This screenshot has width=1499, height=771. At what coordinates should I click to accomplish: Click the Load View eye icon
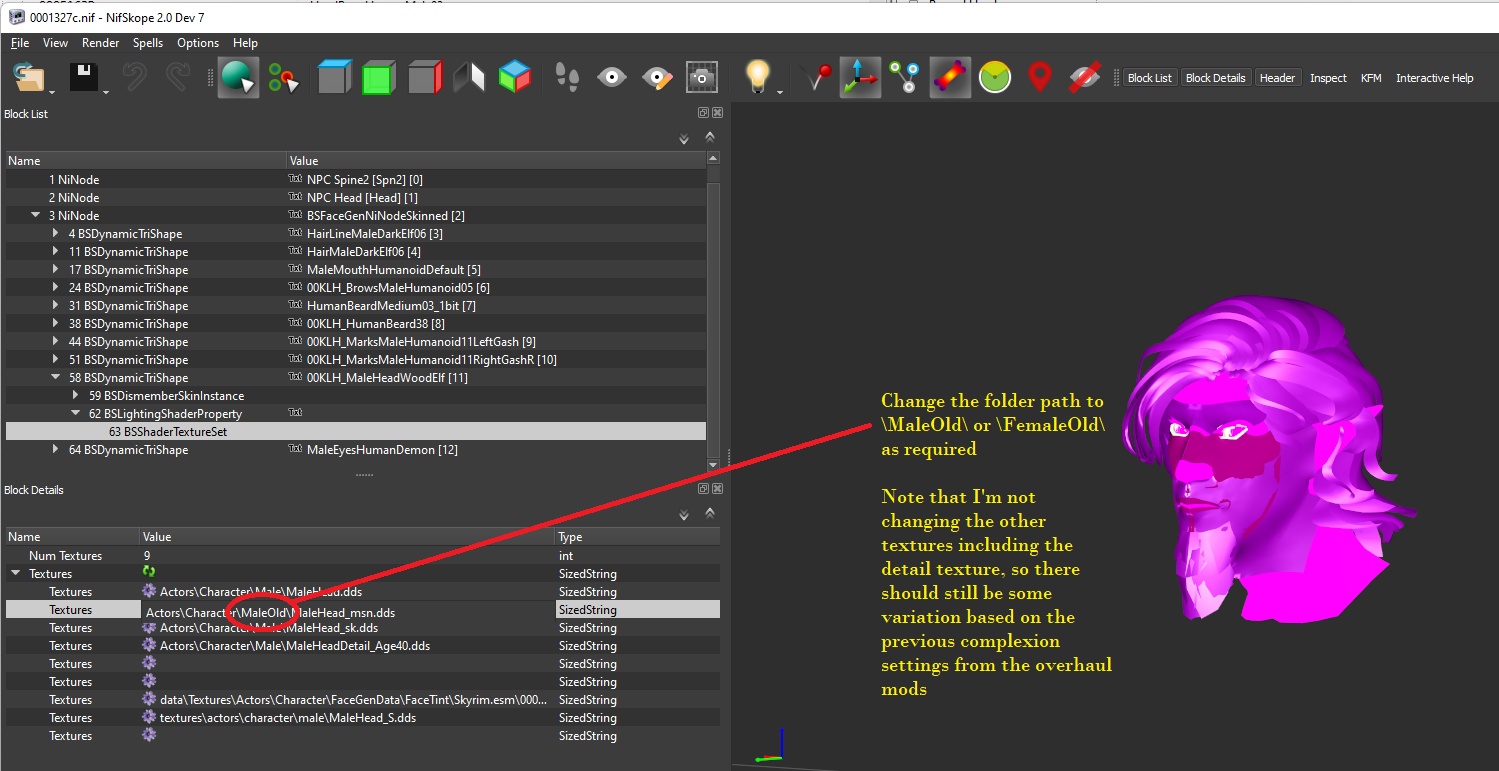[612, 78]
